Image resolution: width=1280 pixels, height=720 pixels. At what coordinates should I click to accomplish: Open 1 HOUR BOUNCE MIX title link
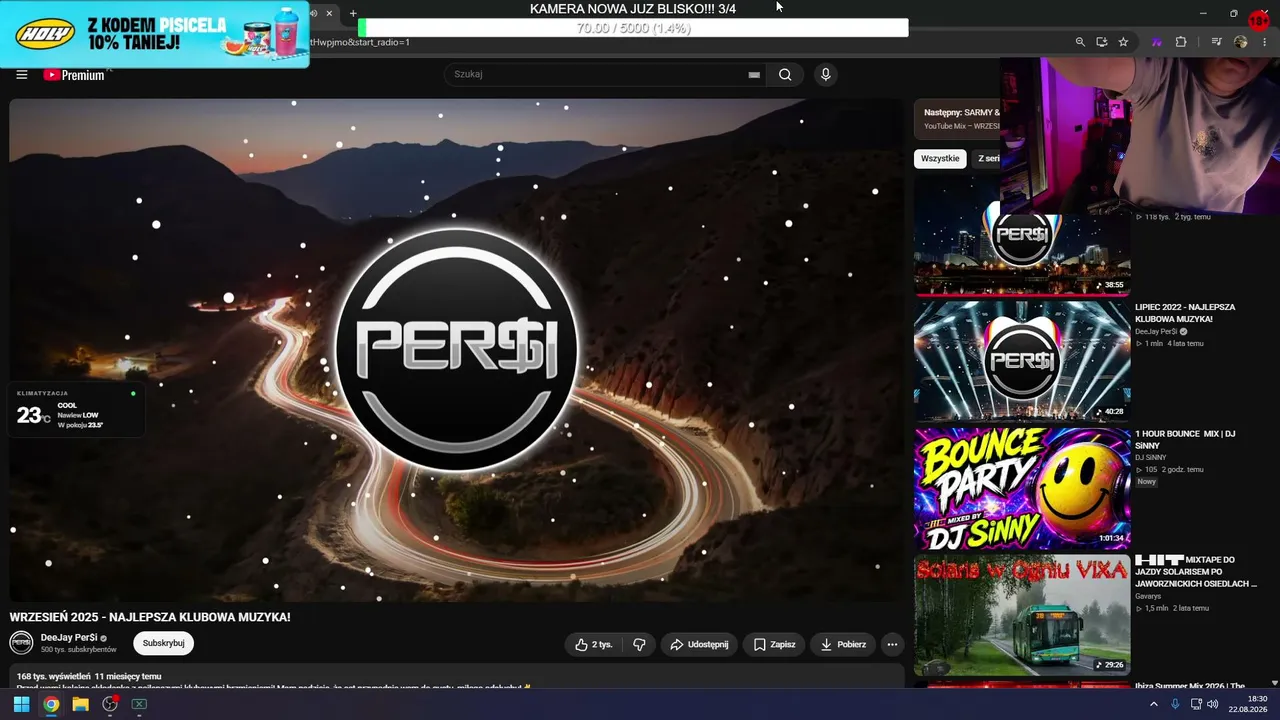(1185, 440)
